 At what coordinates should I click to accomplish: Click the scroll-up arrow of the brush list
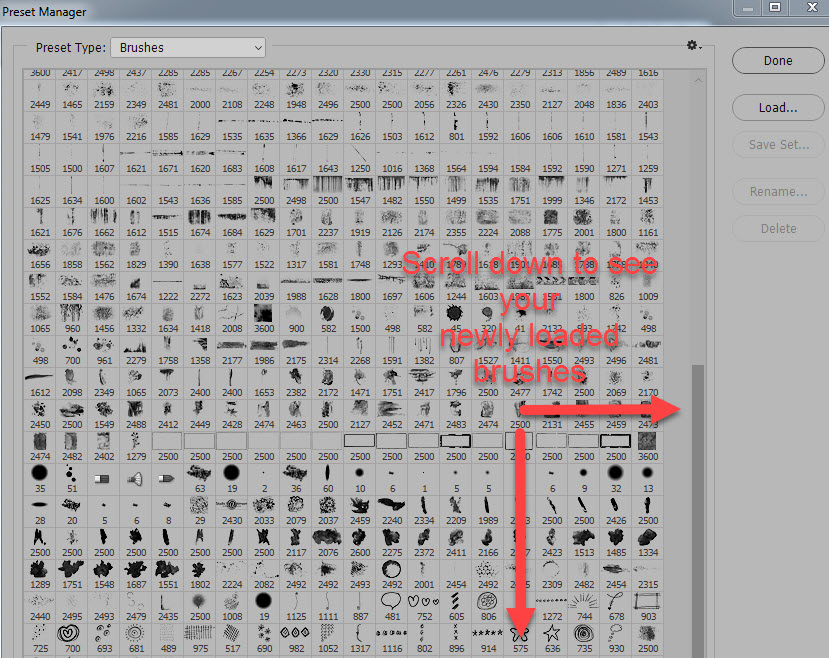coord(698,80)
